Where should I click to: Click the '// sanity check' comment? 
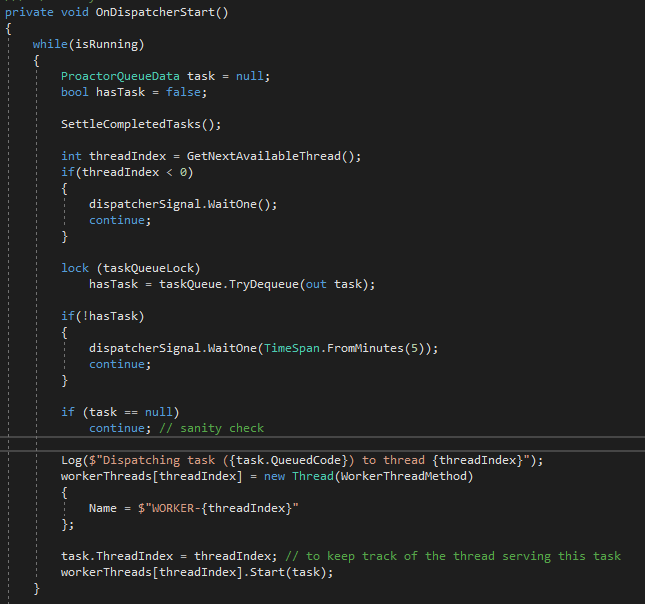point(211,428)
